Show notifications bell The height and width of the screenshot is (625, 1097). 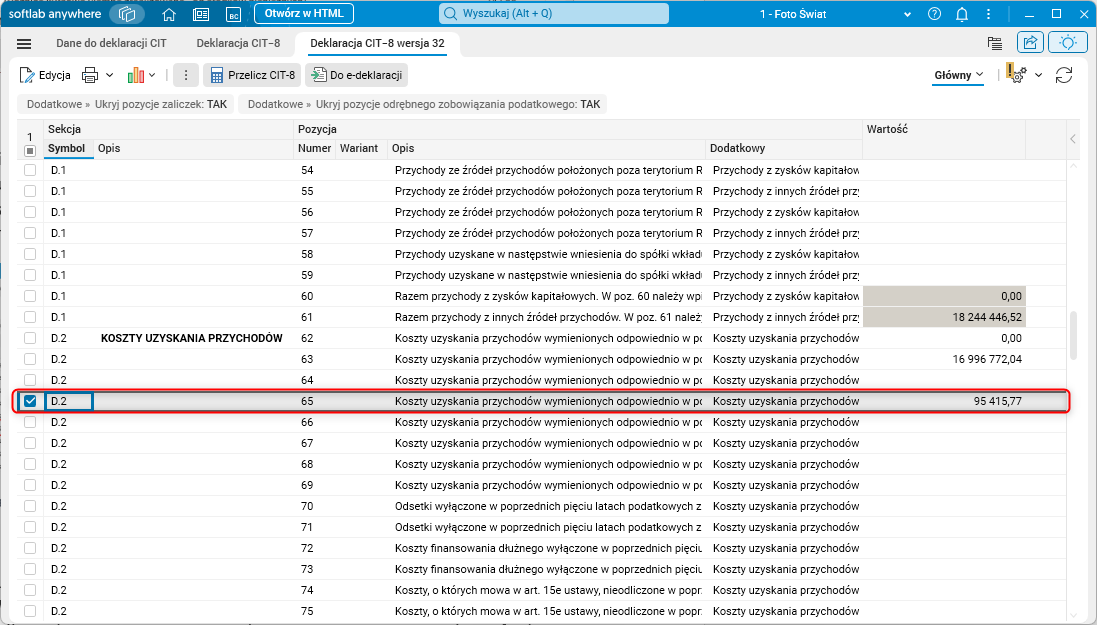tap(962, 14)
